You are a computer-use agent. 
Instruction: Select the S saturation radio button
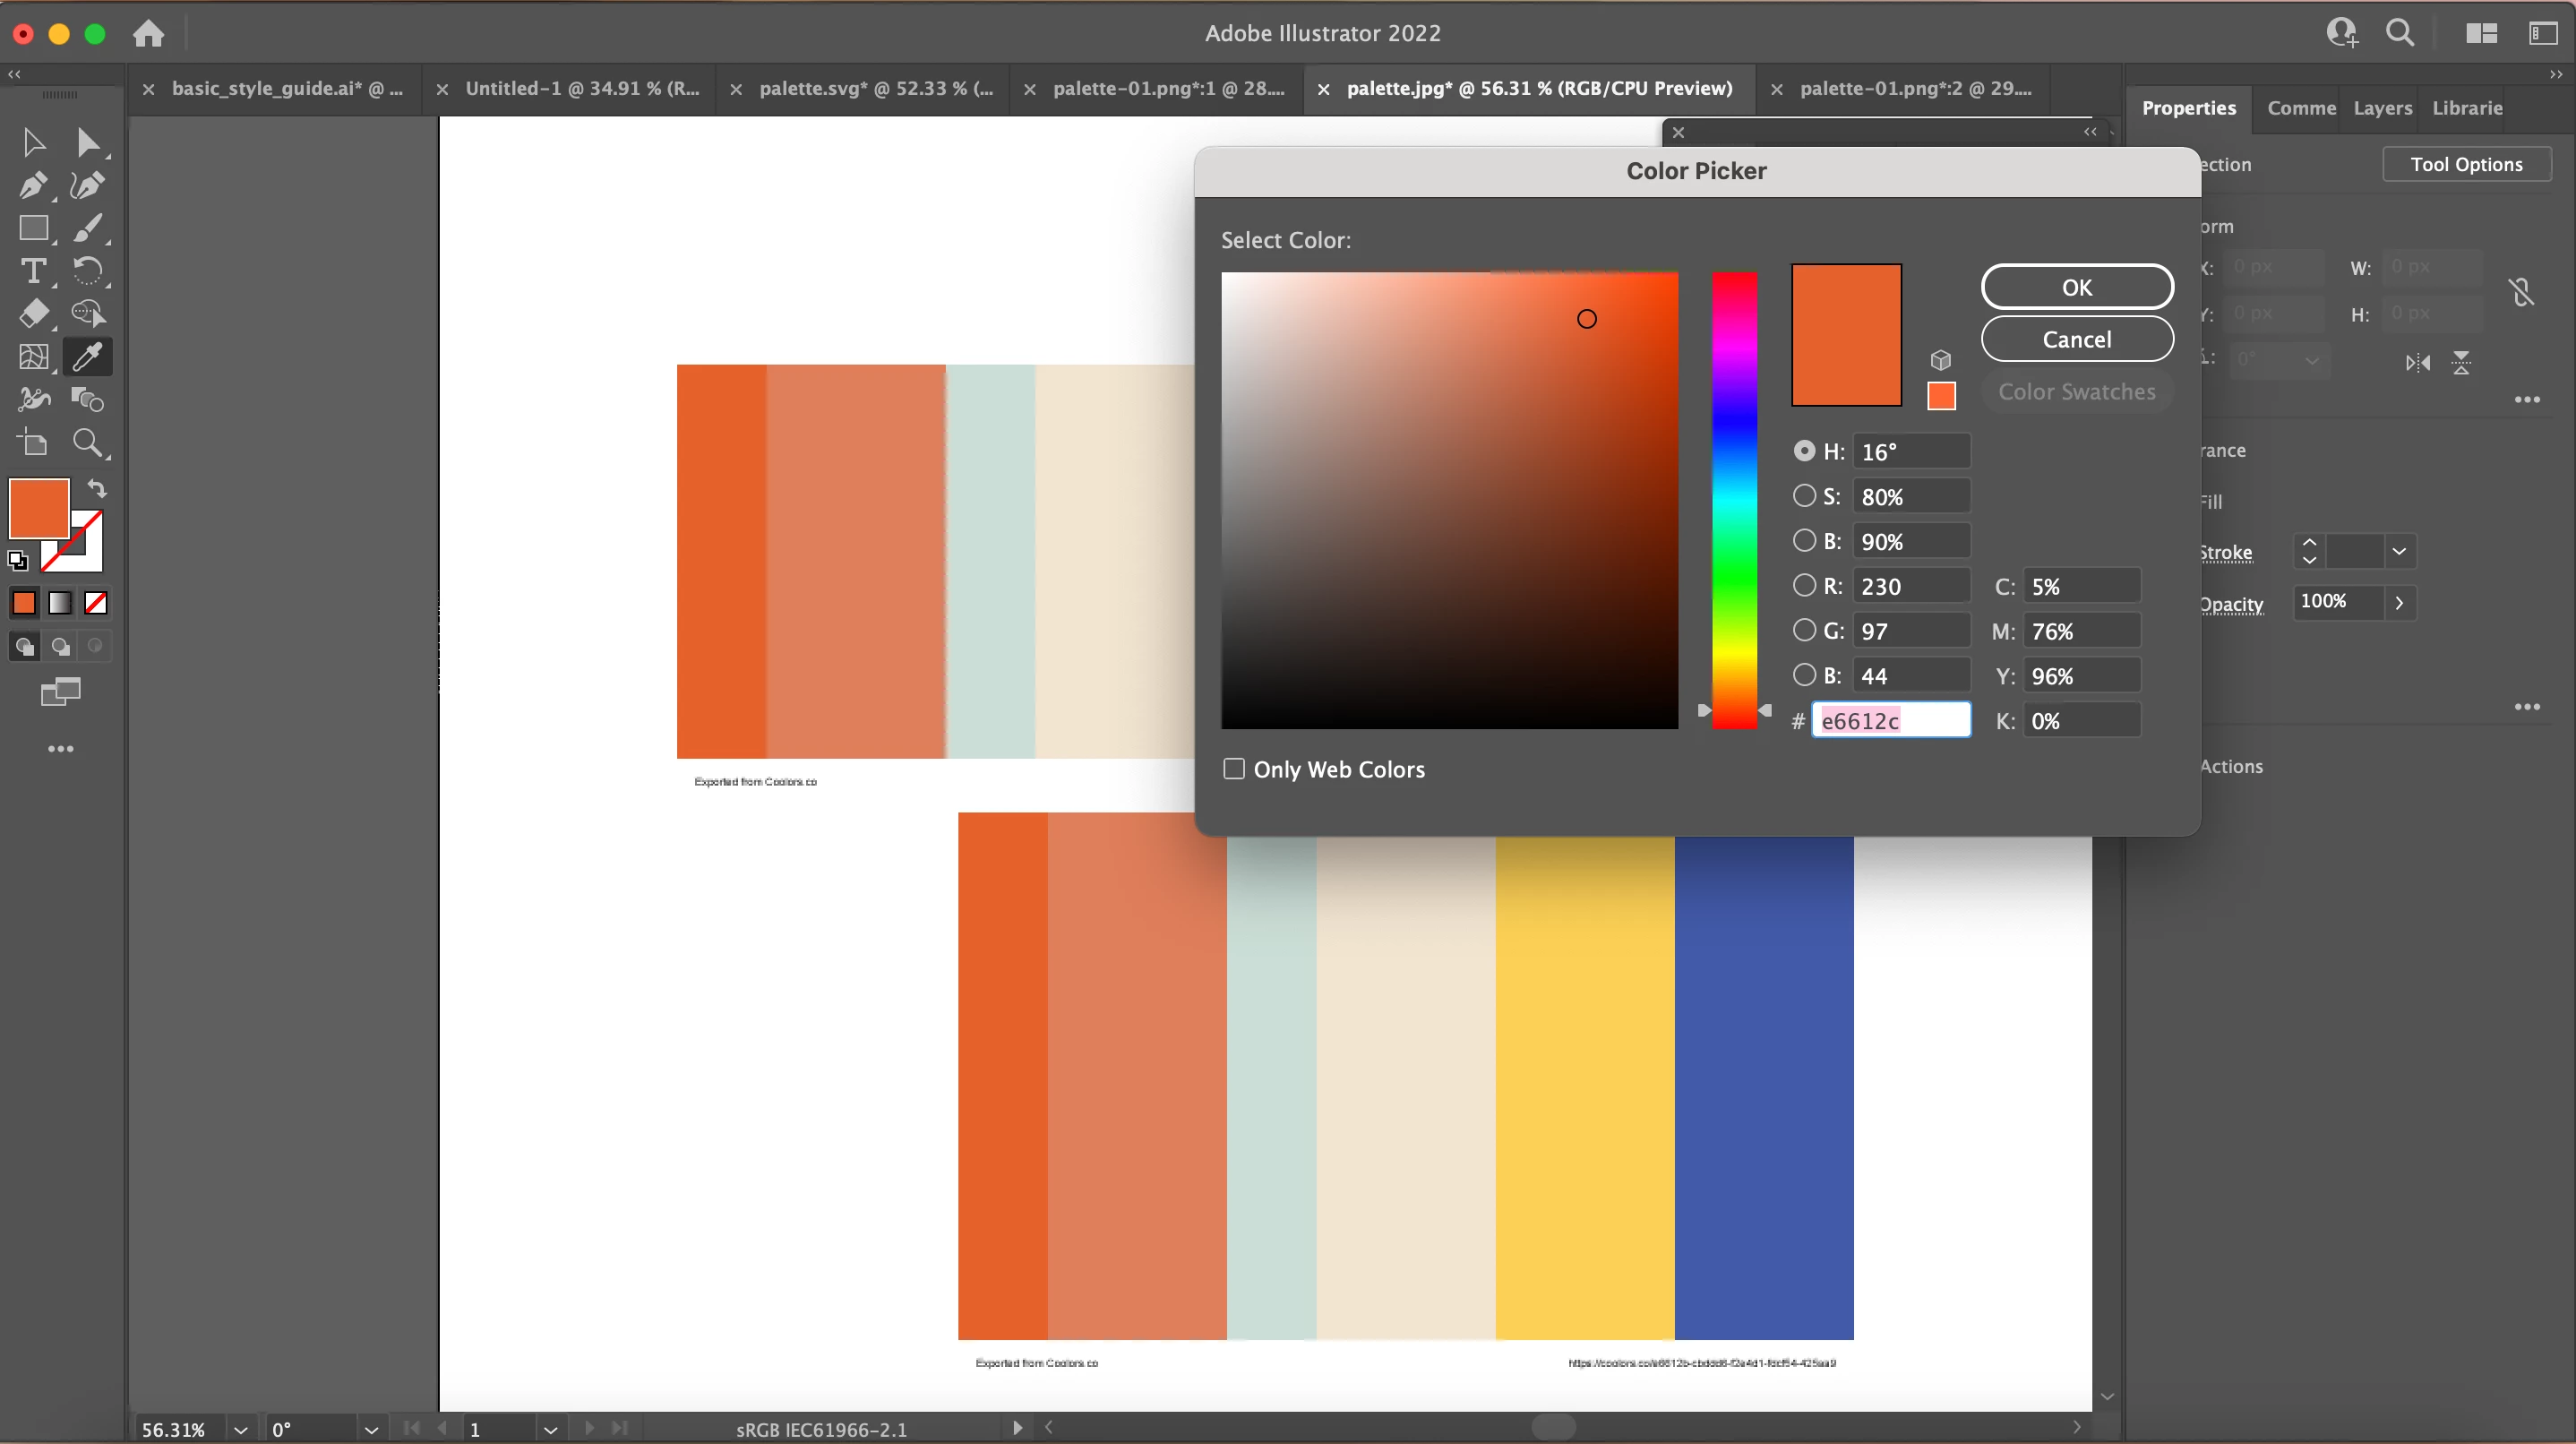tap(1804, 496)
